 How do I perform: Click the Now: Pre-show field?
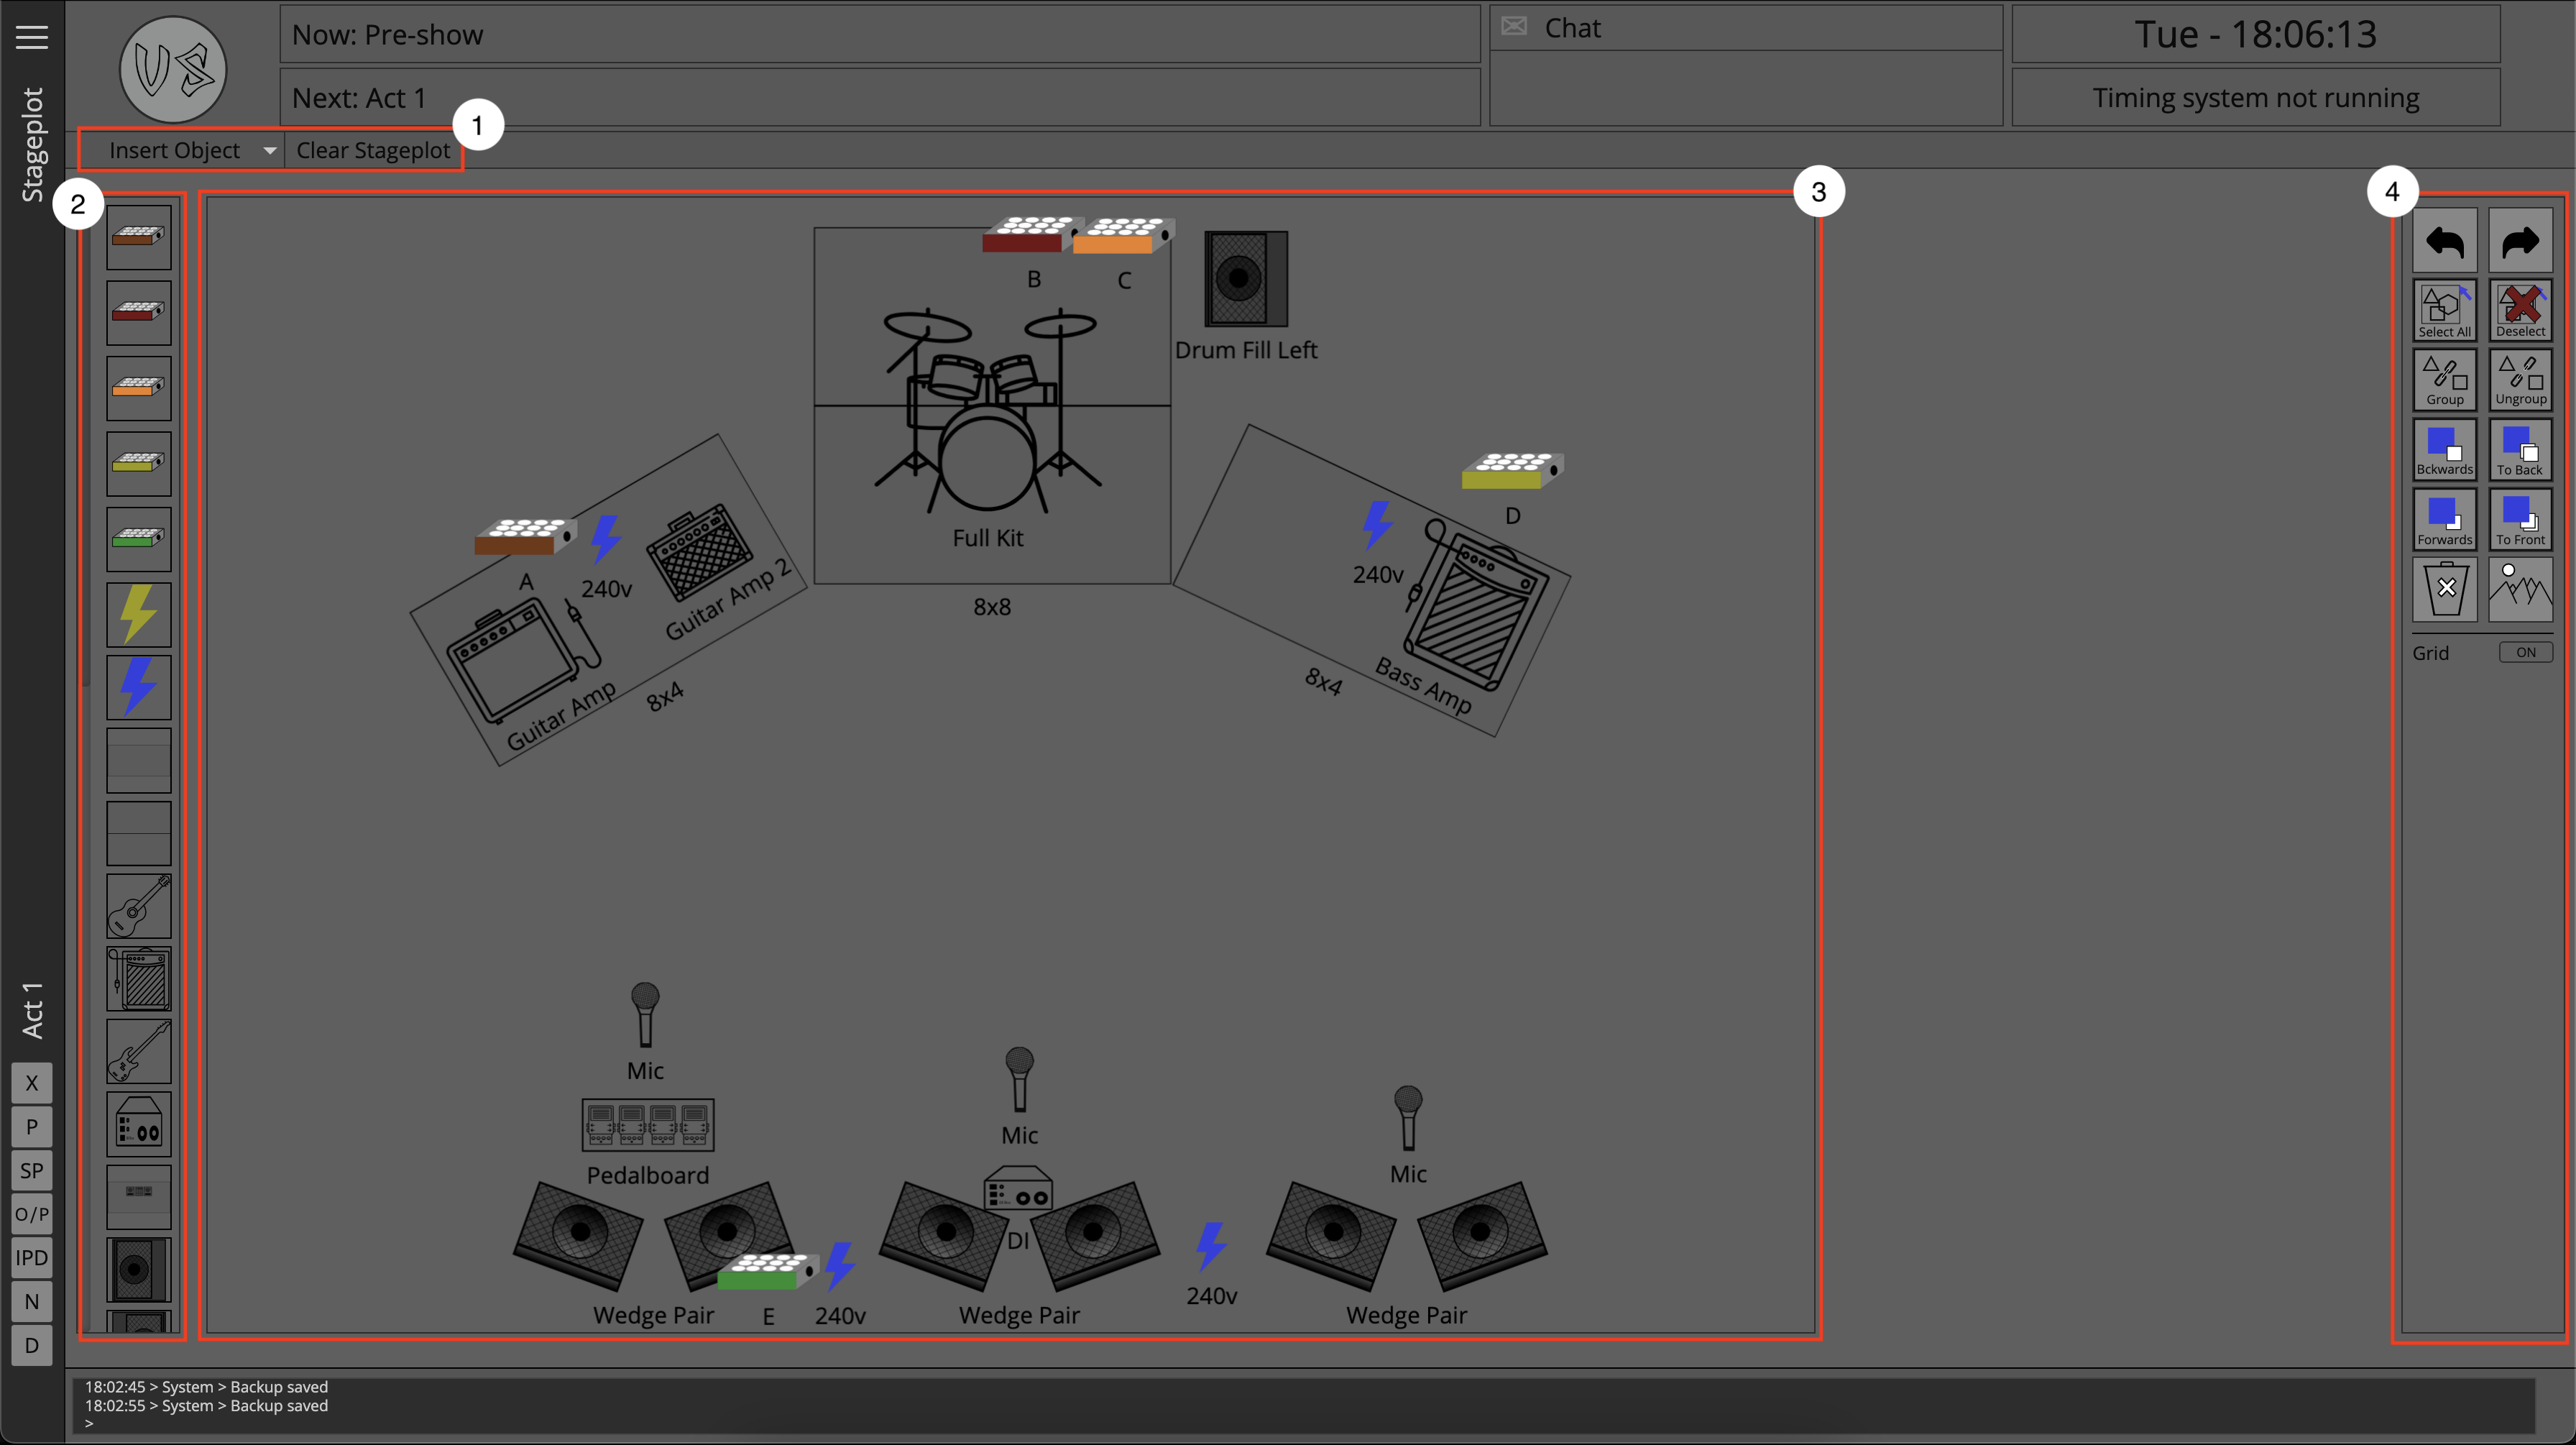(879, 34)
